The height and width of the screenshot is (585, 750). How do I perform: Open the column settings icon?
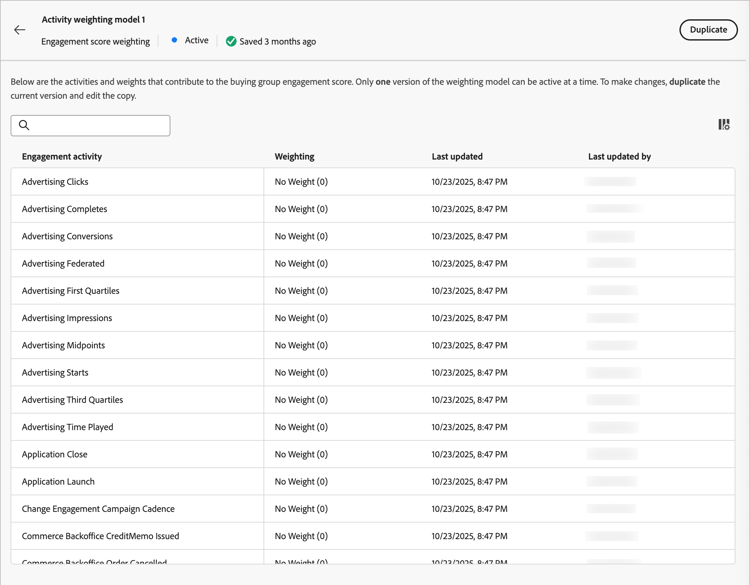point(724,125)
